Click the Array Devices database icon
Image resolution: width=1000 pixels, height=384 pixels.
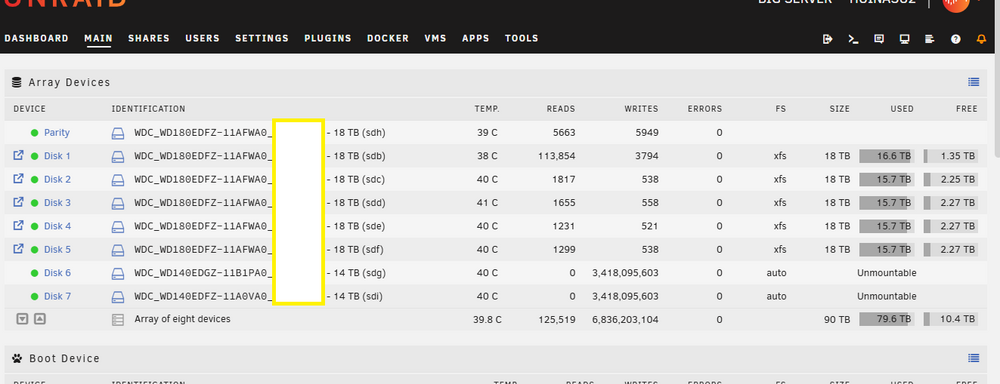tap(17, 82)
